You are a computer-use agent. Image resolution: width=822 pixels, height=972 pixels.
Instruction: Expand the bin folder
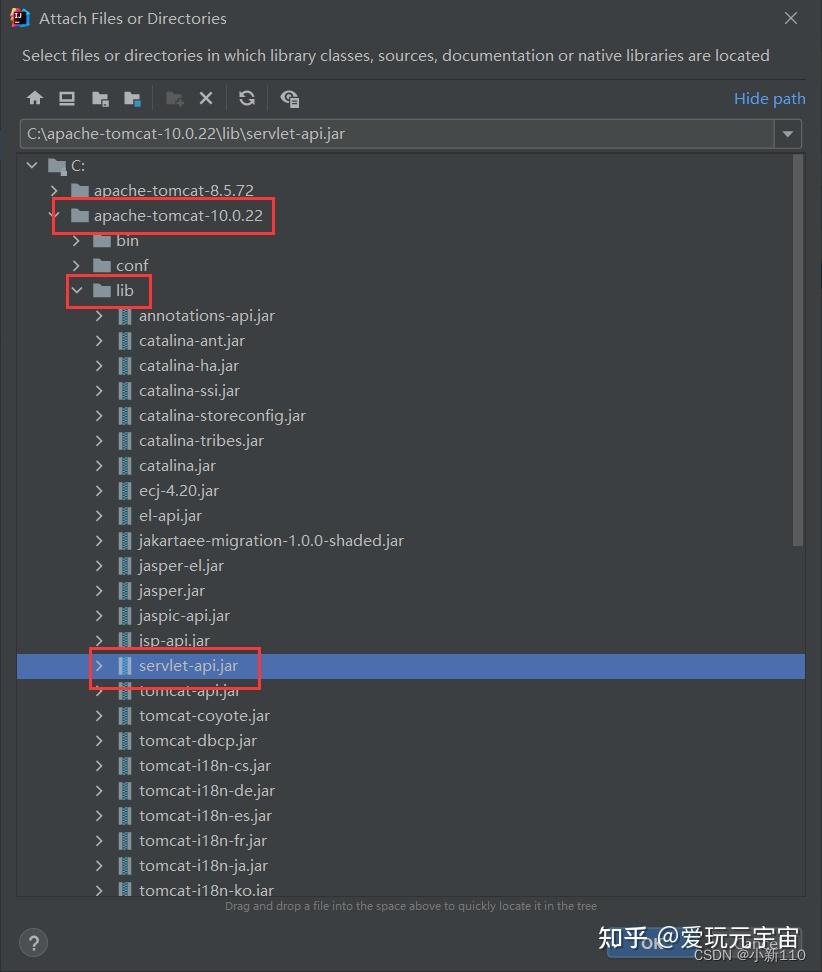click(x=76, y=240)
